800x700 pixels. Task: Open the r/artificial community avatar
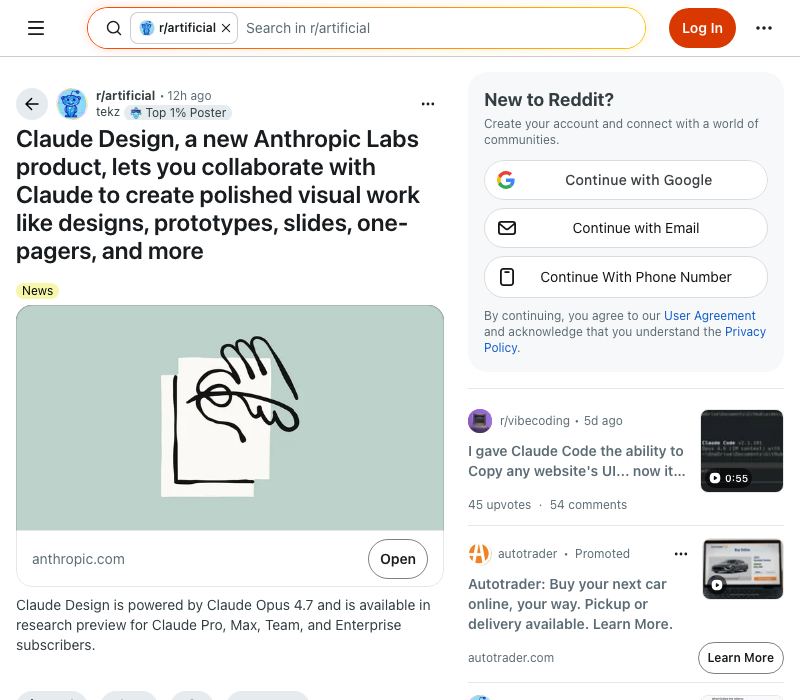click(x=72, y=104)
